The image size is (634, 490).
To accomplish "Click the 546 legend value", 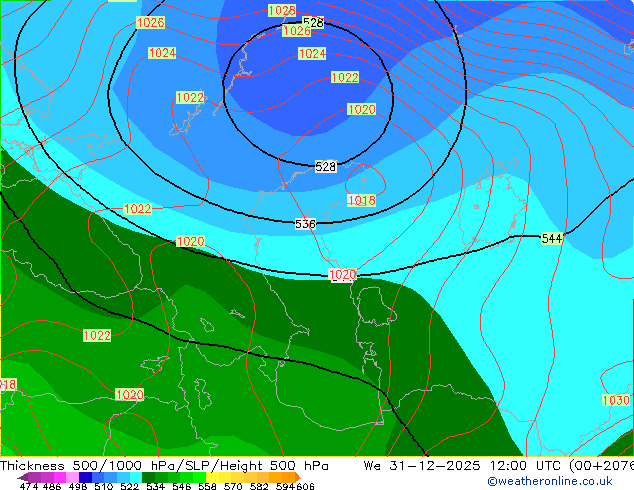I will (181, 486).
